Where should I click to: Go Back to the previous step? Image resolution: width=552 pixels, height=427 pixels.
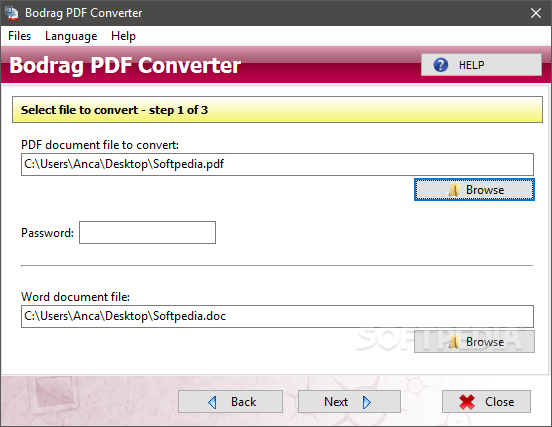(230, 401)
